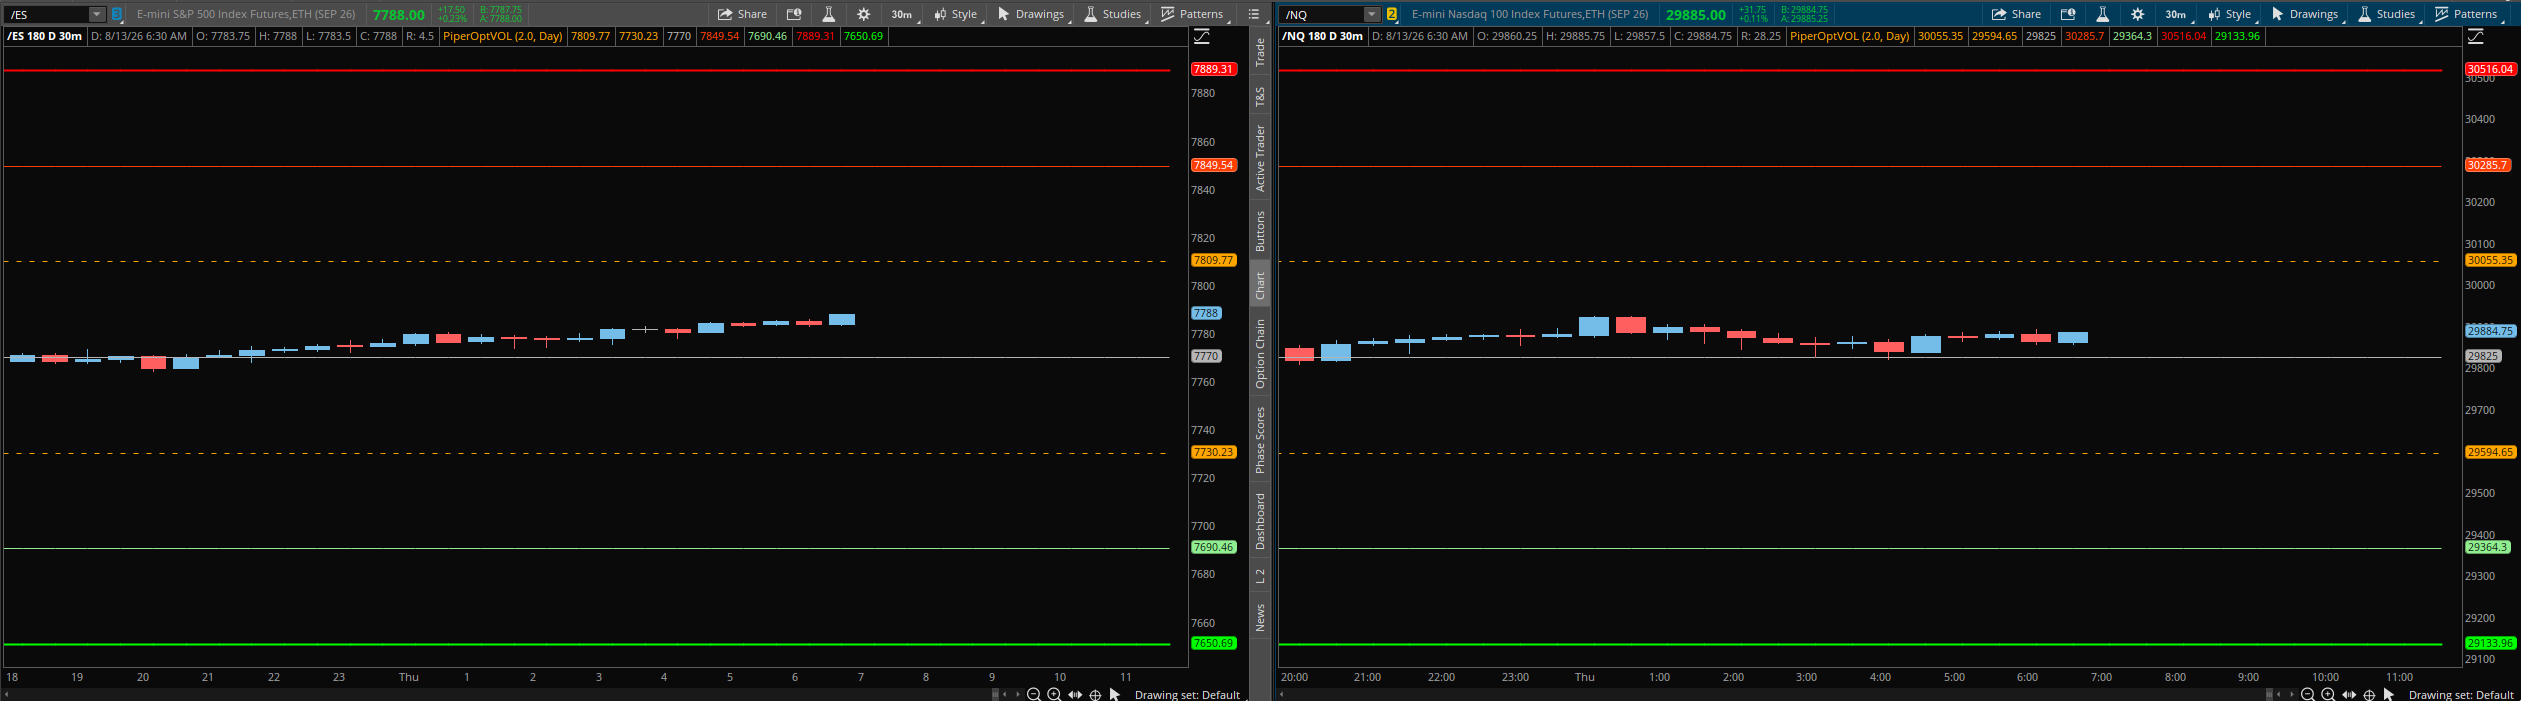
Task: Click the price-axis scale icon on /ES chart
Action: pyautogui.click(x=1202, y=37)
